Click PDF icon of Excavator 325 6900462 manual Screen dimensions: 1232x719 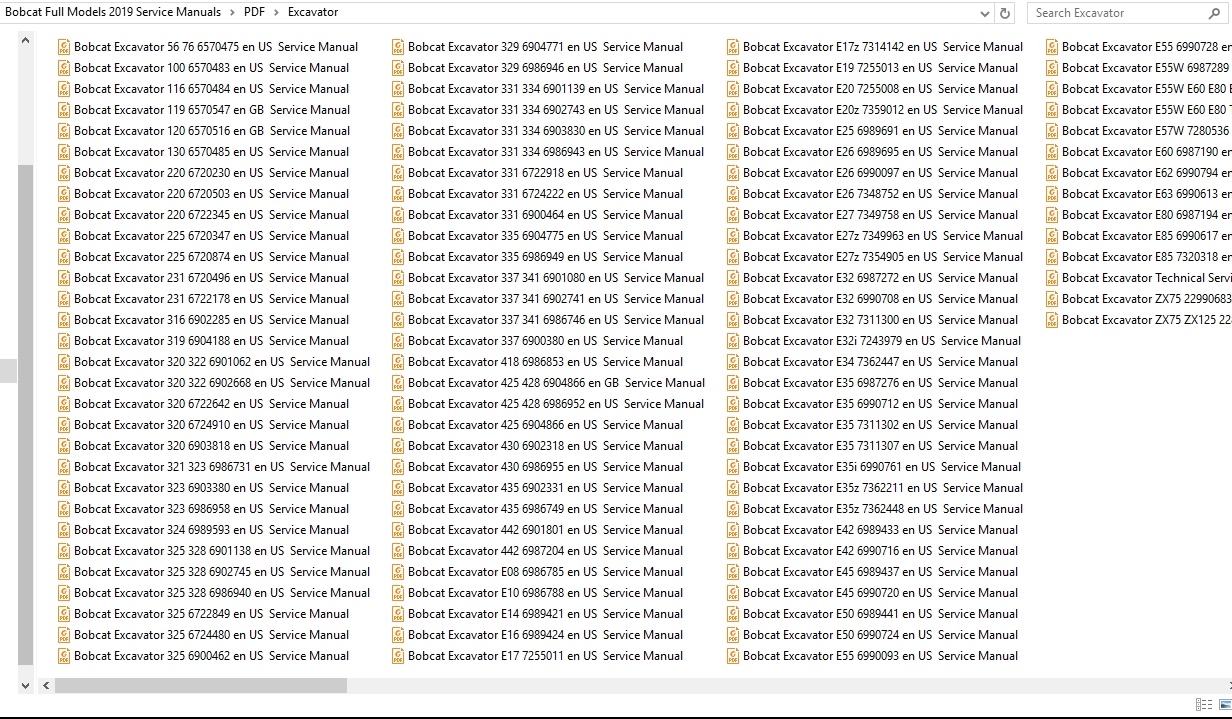click(x=64, y=656)
